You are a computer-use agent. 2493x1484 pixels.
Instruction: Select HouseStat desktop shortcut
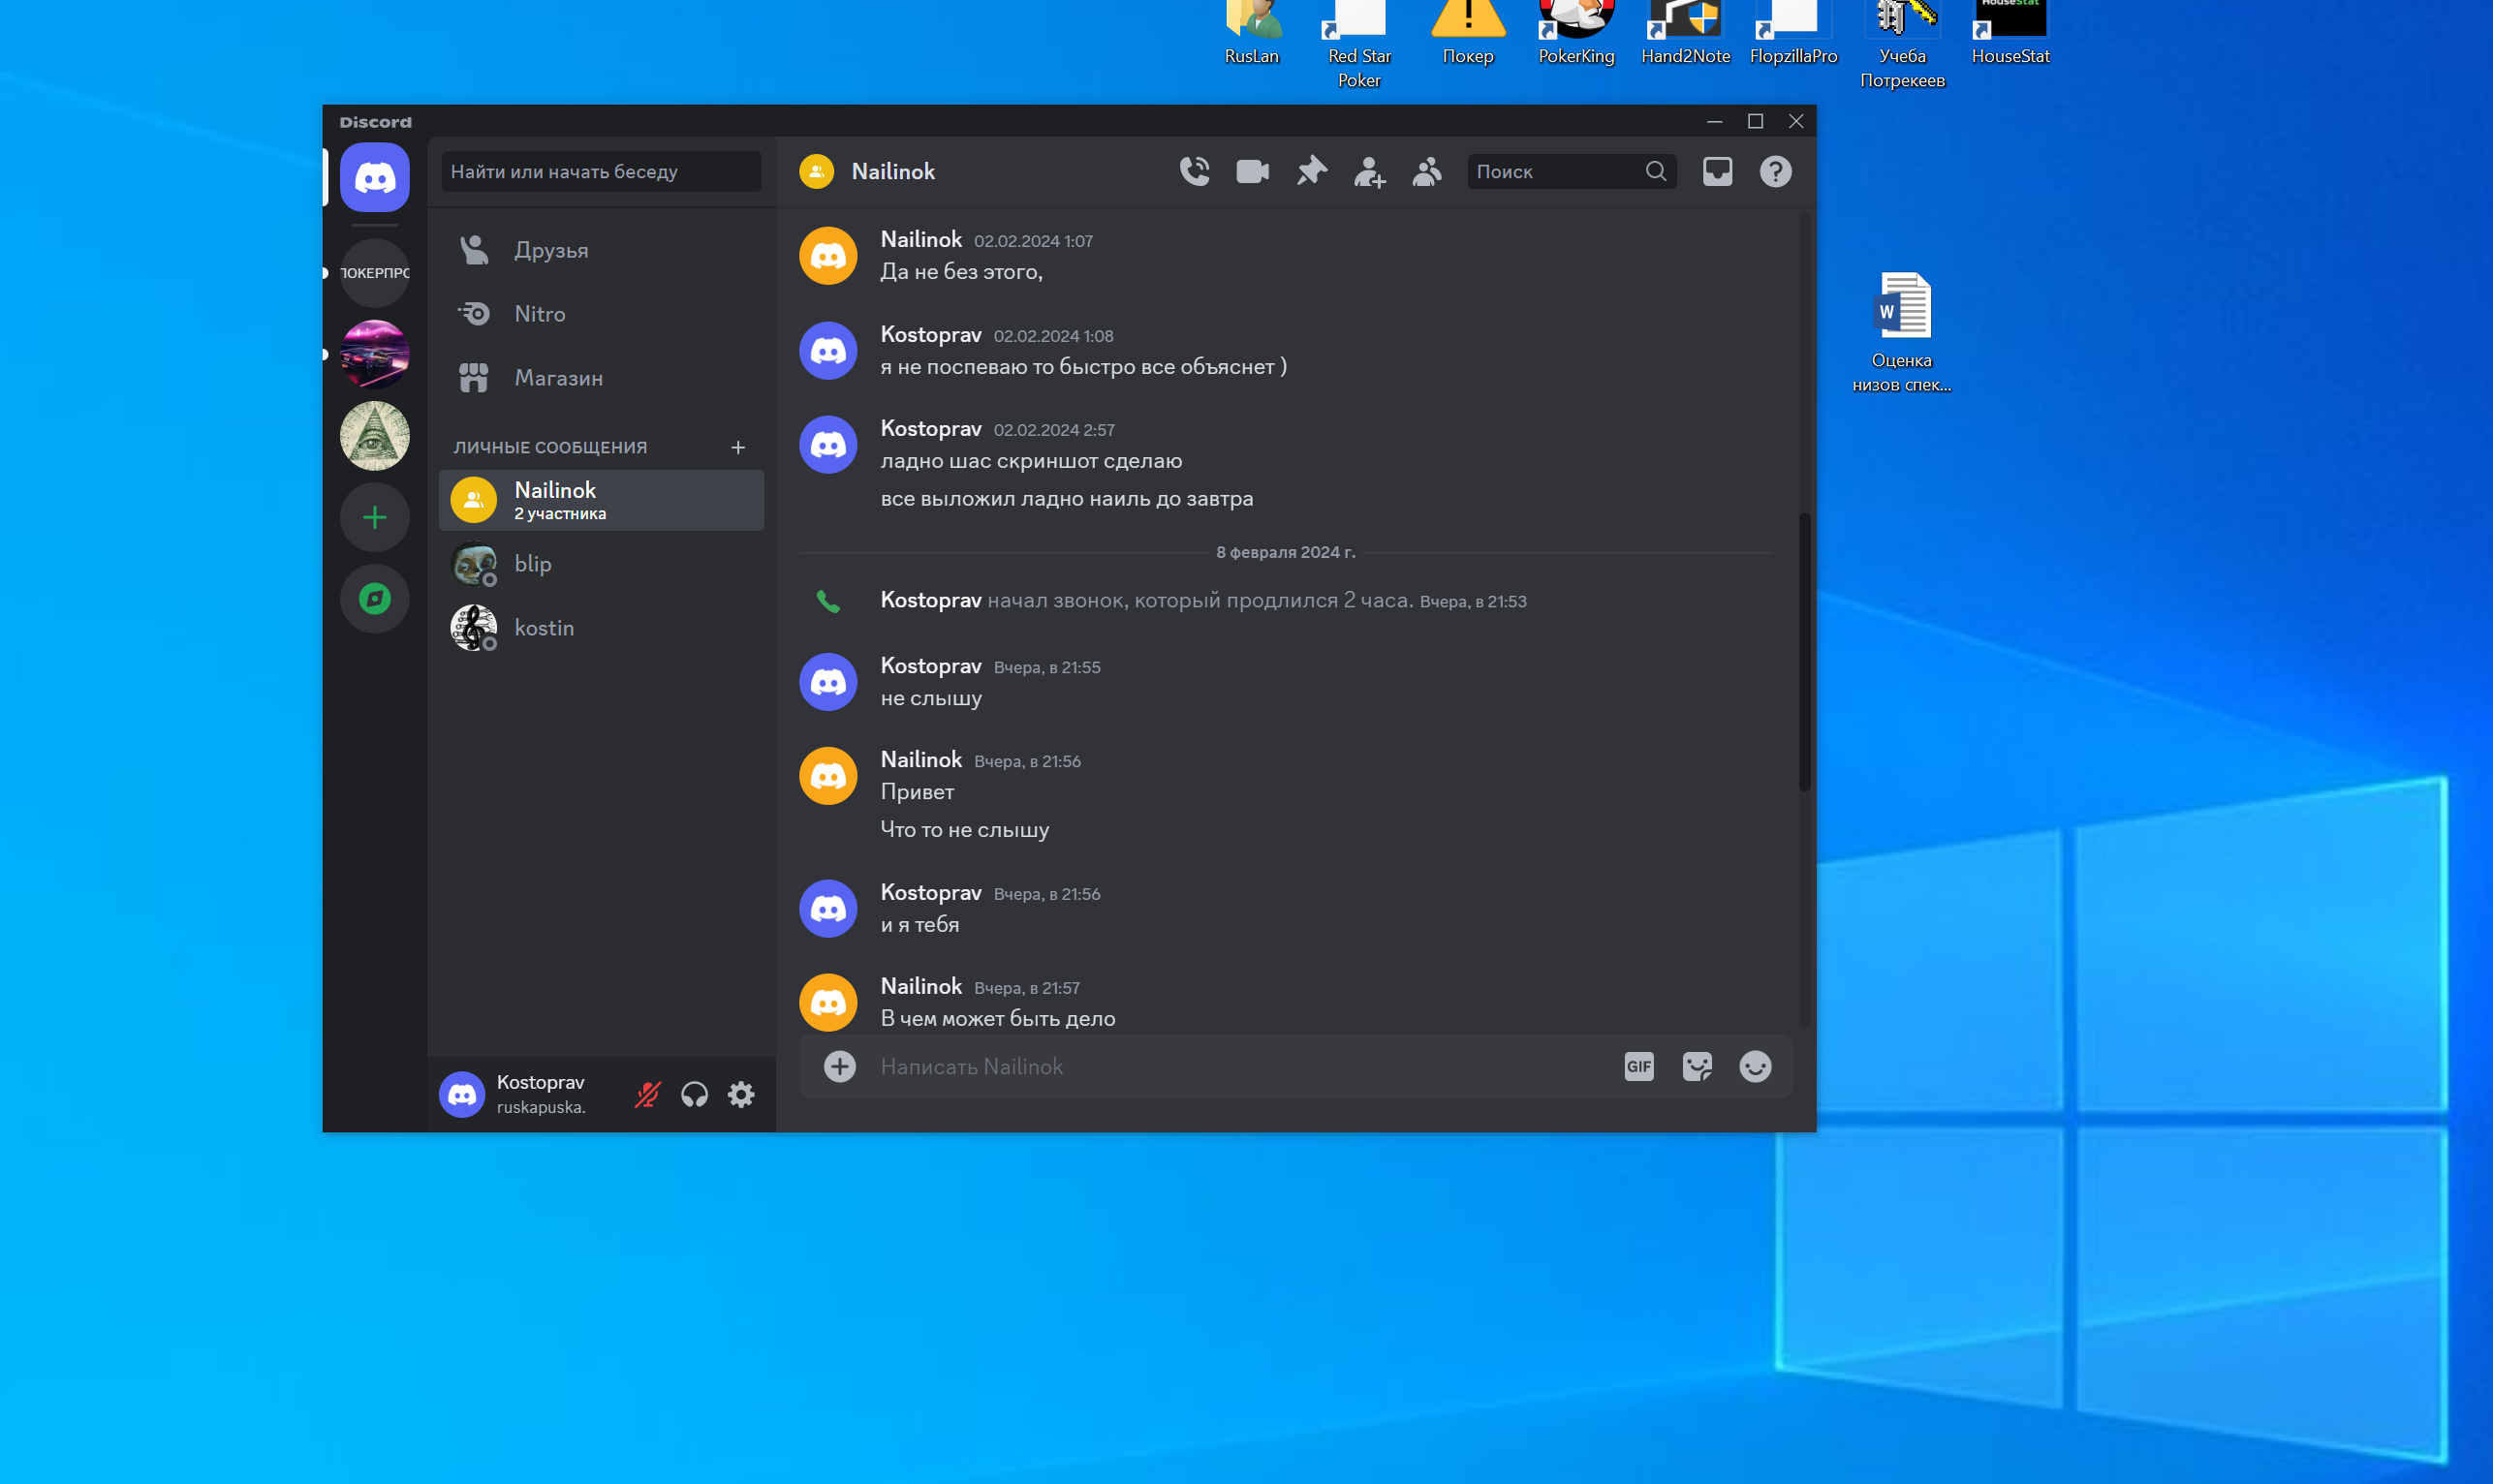(2010, 34)
